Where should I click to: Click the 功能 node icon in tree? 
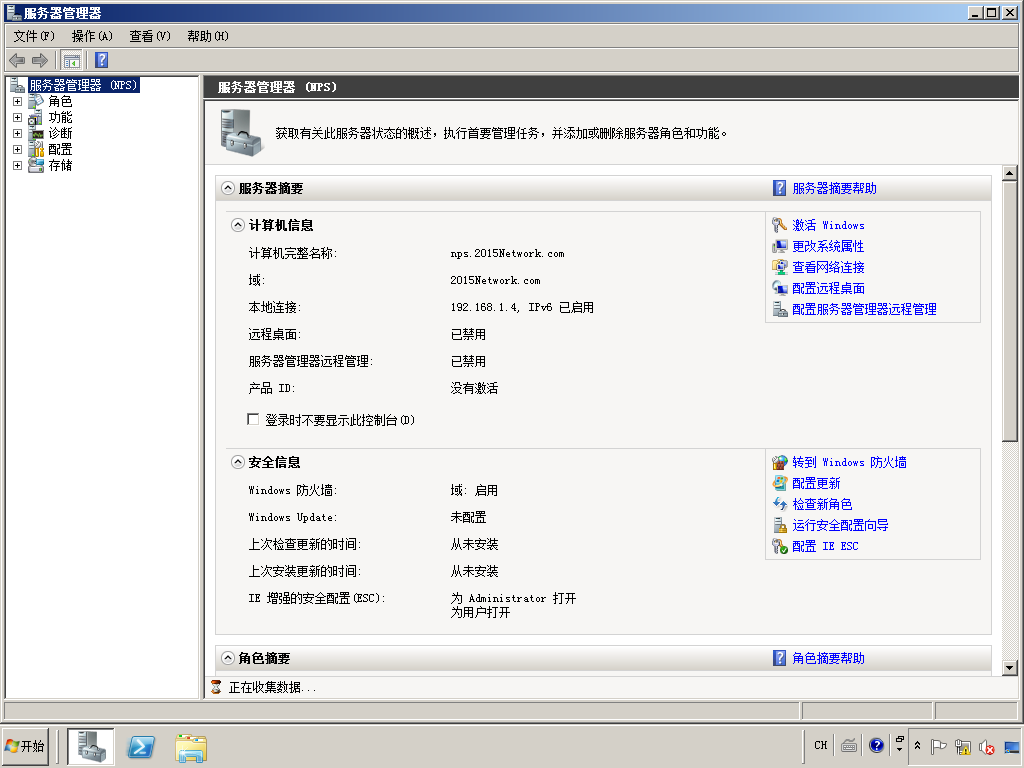click(36, 118)
